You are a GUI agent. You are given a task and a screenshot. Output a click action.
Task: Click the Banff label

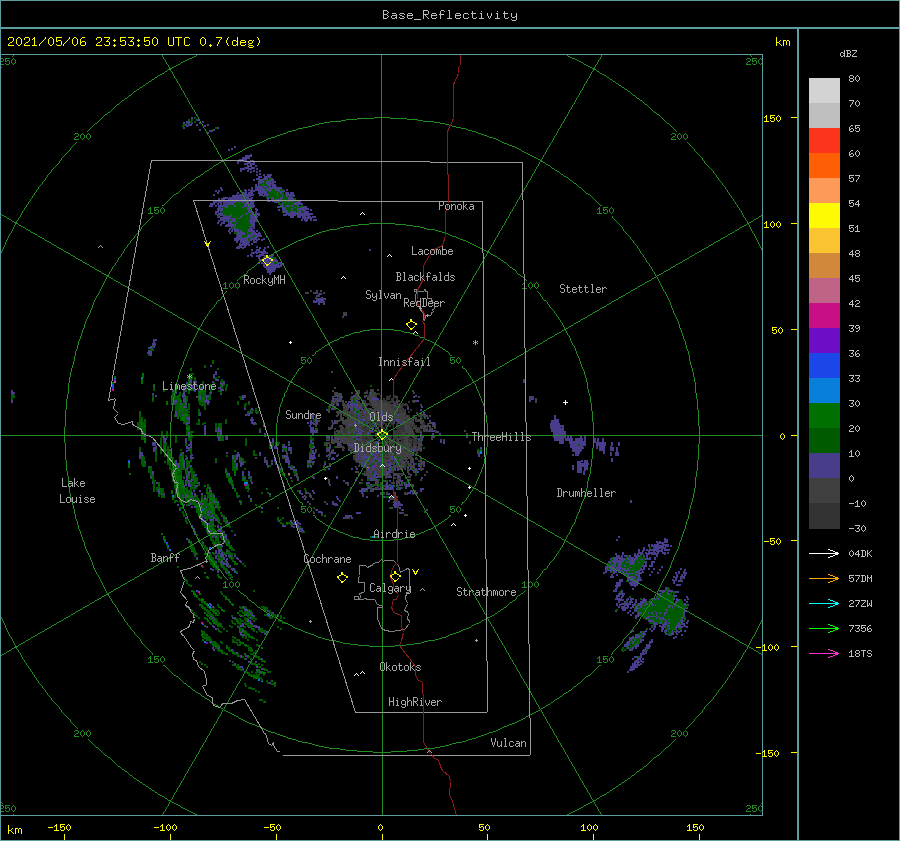point(165,557)
